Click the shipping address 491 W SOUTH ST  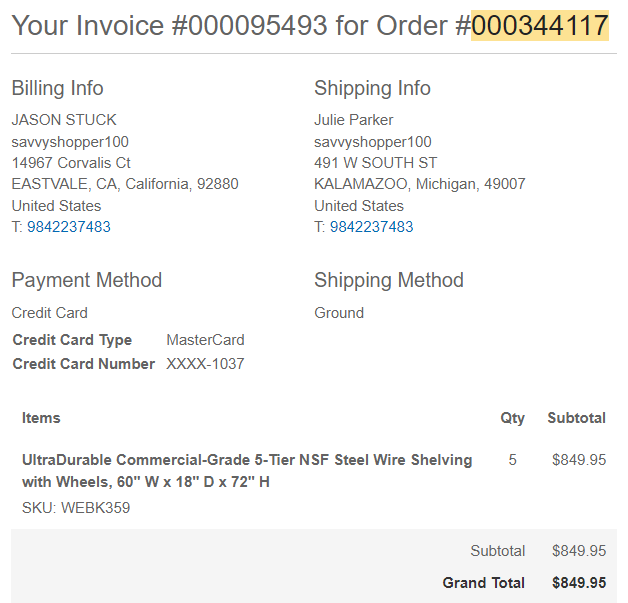tap(375, 163)
